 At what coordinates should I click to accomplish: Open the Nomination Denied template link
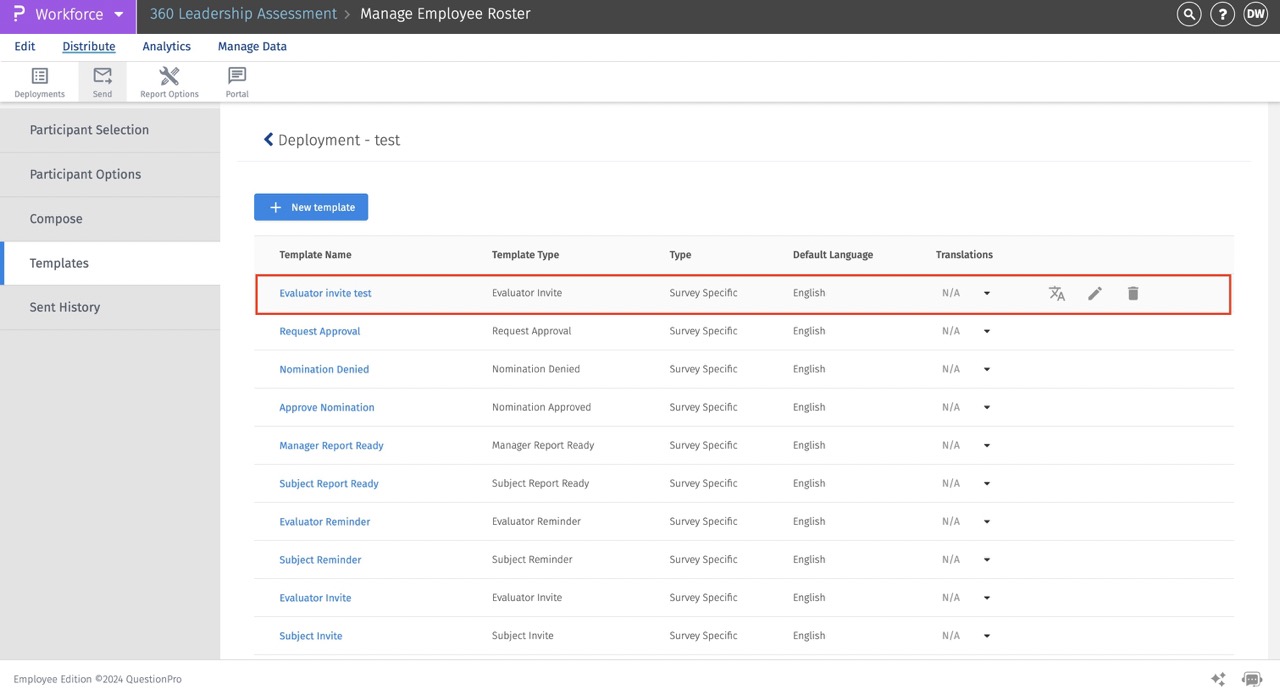coord(324,369)
